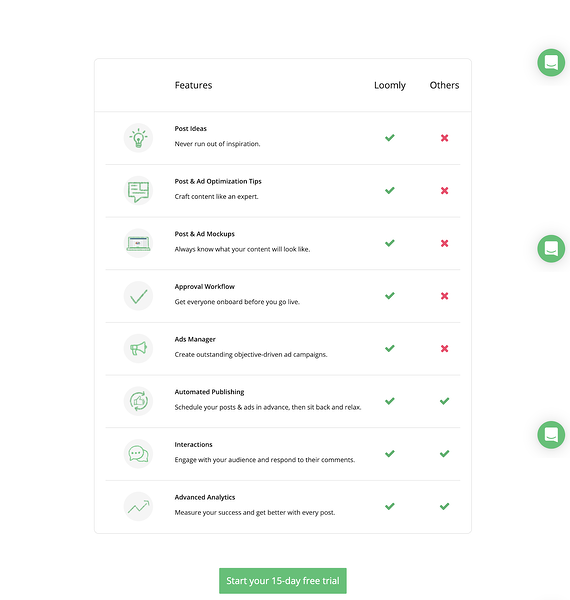Select the Approval Workflow feature title
This screenshot has width=570, height=600.
point(205,287)
